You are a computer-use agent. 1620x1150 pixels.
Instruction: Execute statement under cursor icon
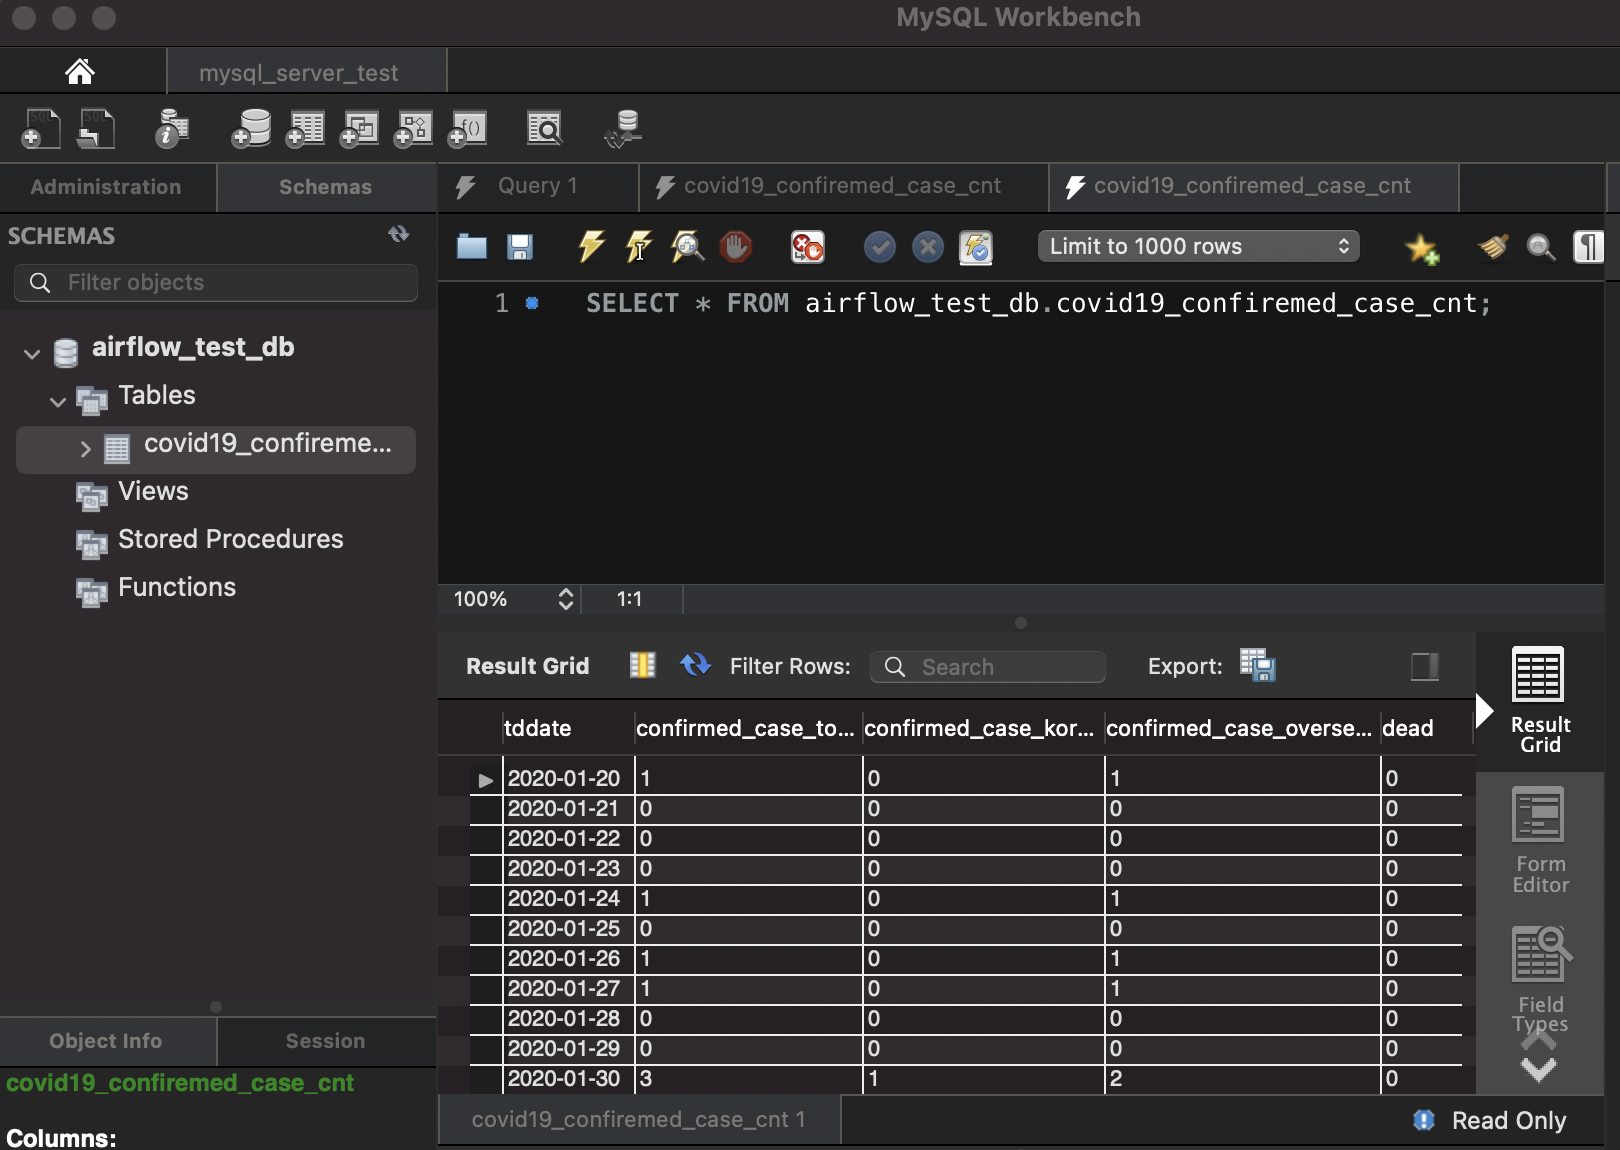pos(639,246)
